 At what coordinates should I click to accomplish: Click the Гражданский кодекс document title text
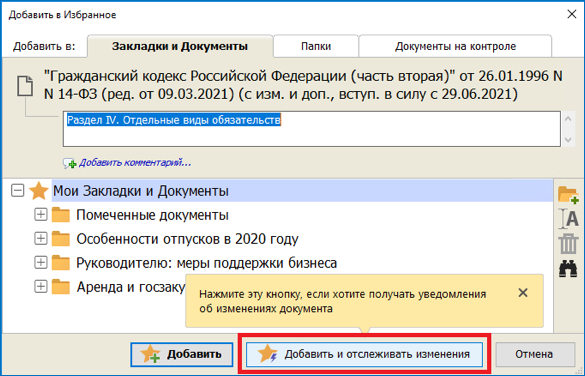(x=303, y=85)
